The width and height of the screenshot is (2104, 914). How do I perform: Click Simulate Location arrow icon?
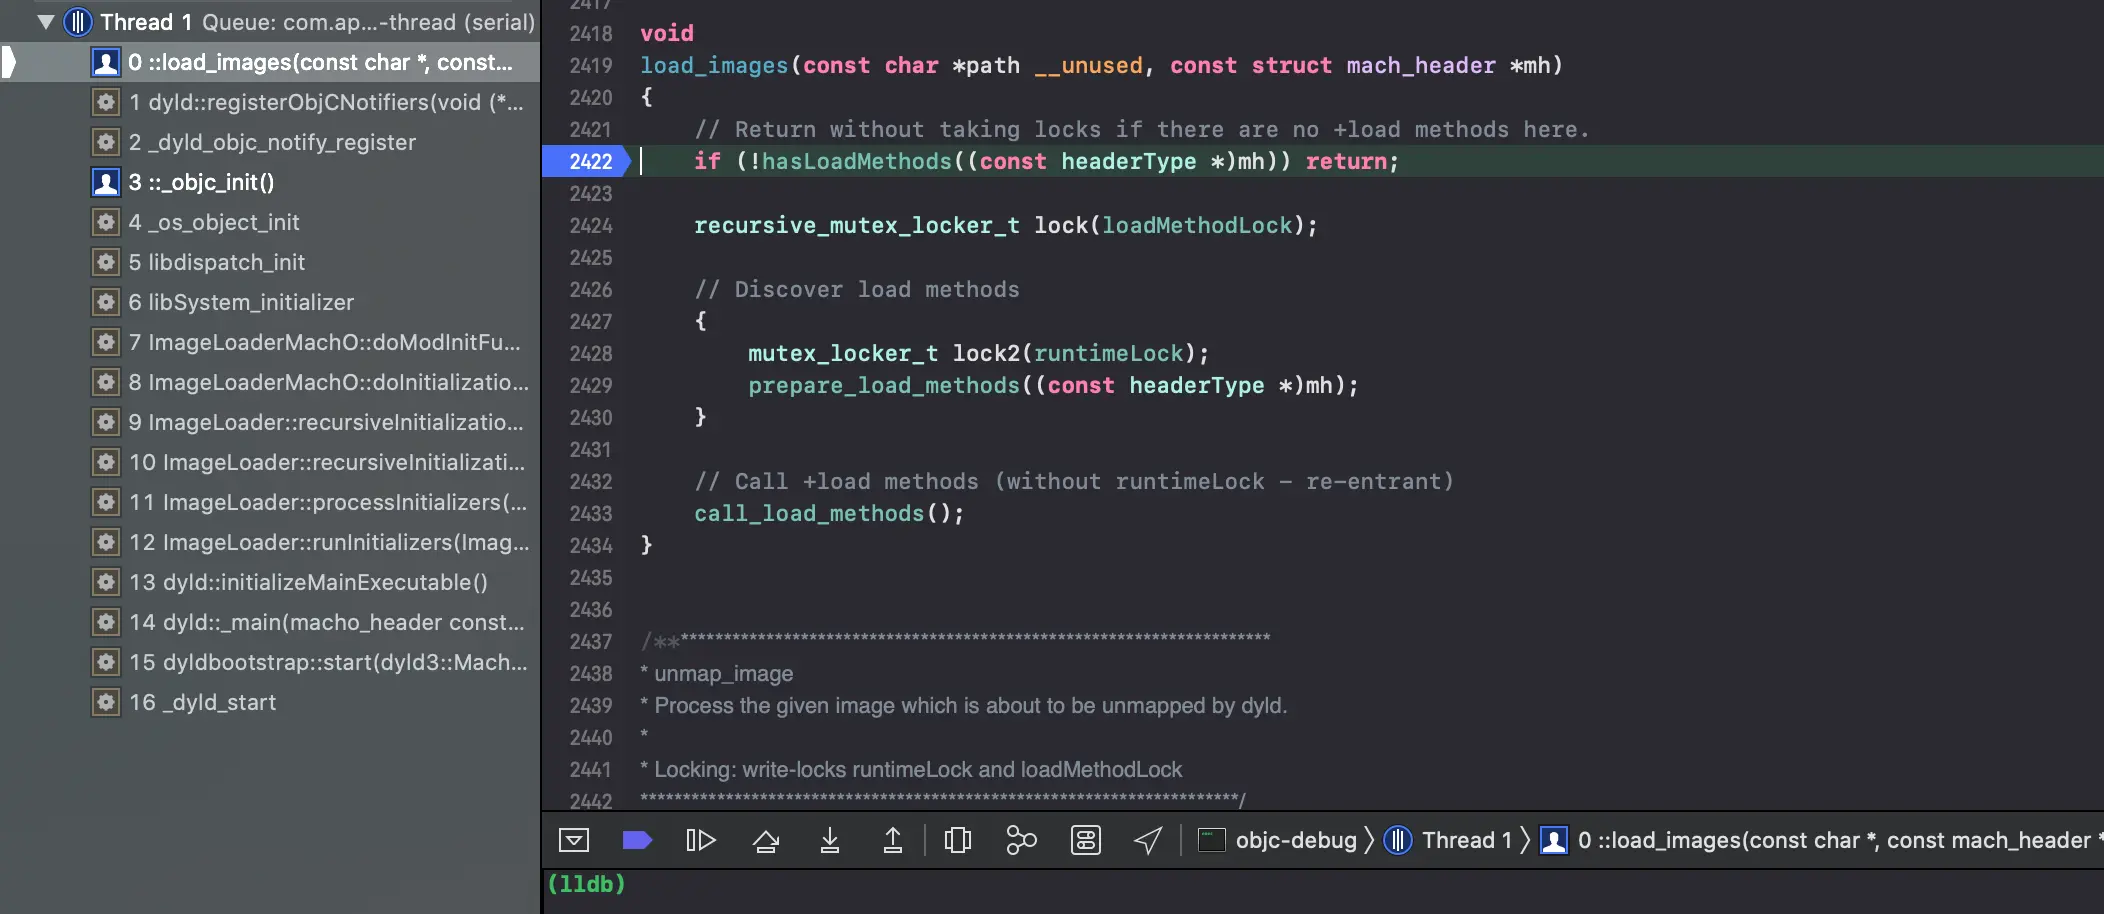pyautogui.click(x=1148, y=840)
